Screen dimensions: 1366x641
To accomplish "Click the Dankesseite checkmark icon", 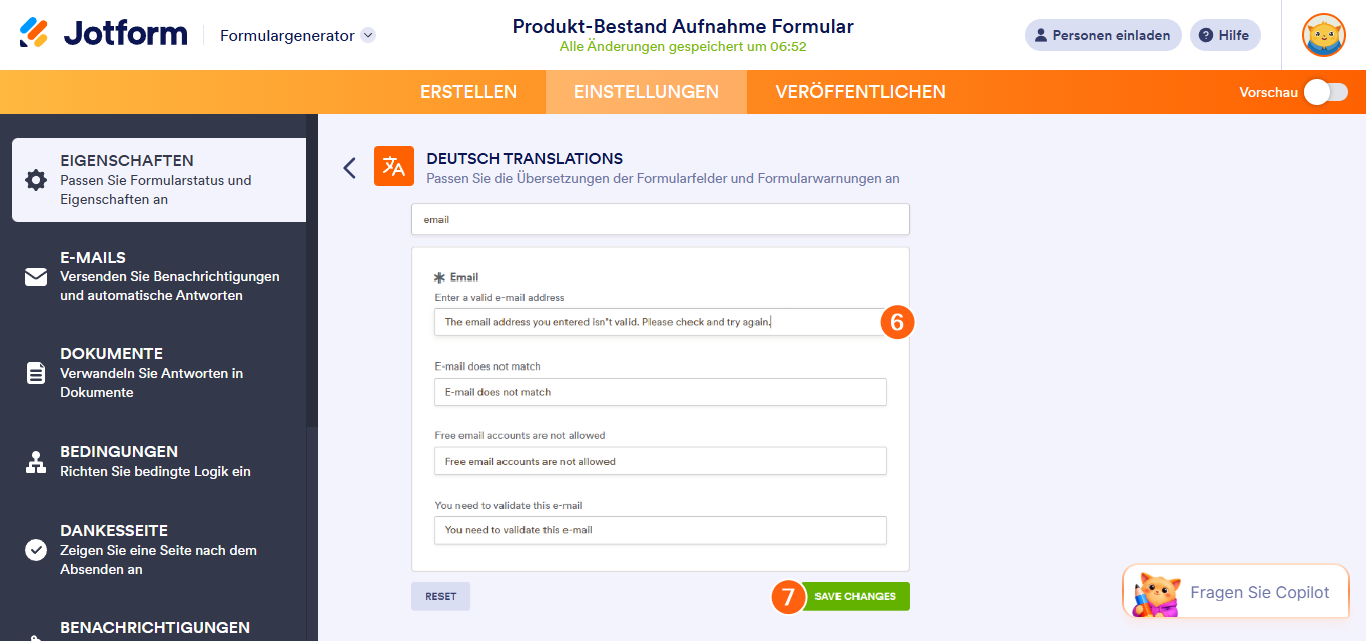I will click(x=36, y=550).
